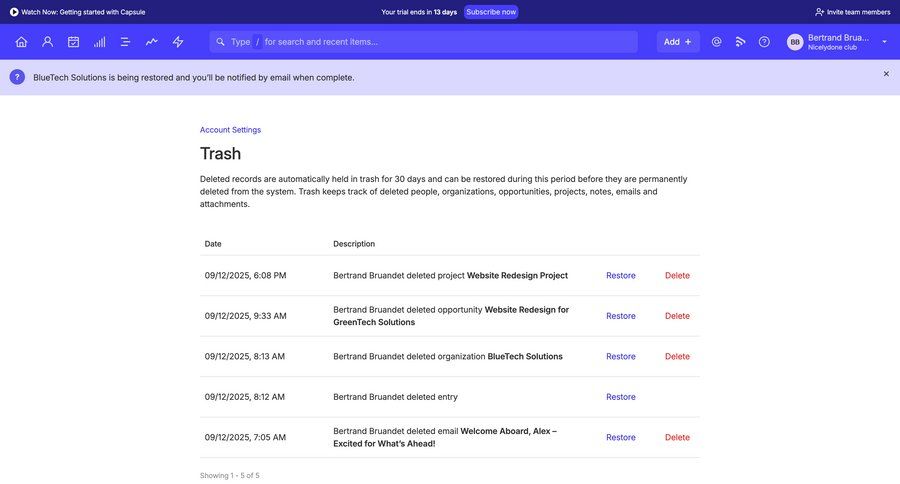
Task: Permanently delete the BlueTech Solutions organization
Action: click(x=677, y=357)
